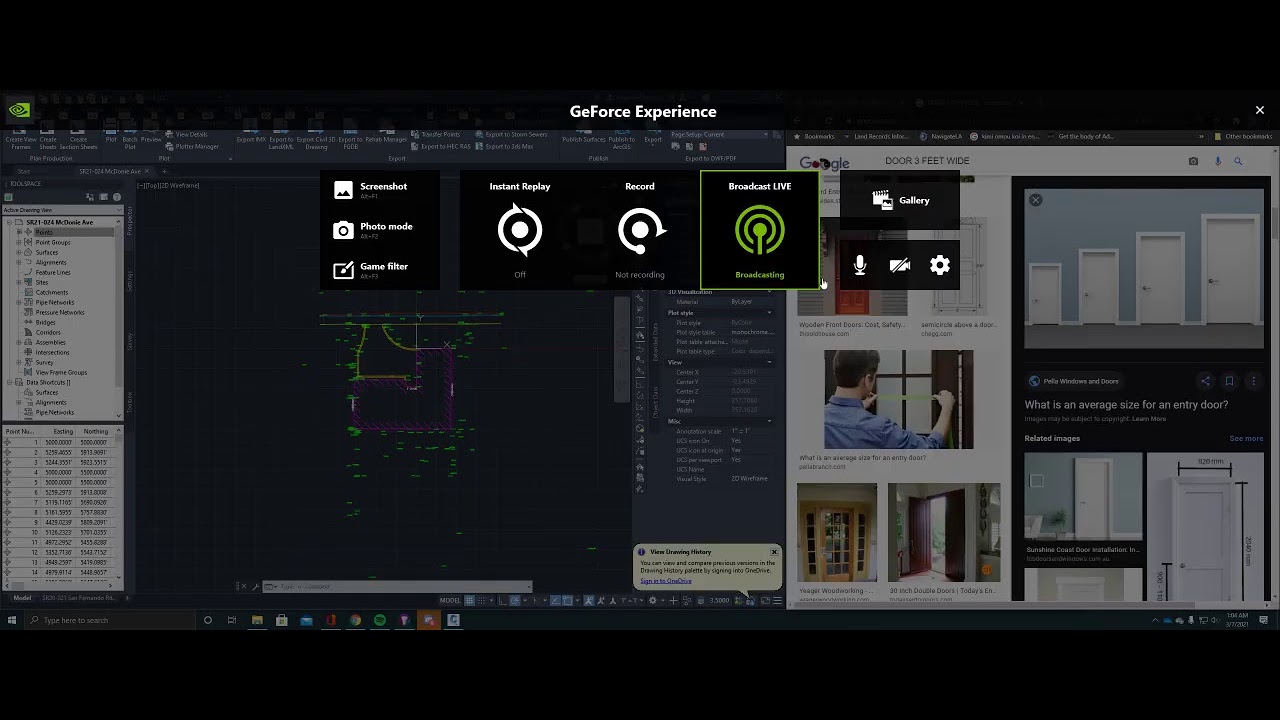This screenshot has height=720, width=1280.
Task: Close the Google image preview panel
Action: click(1036, 200)
